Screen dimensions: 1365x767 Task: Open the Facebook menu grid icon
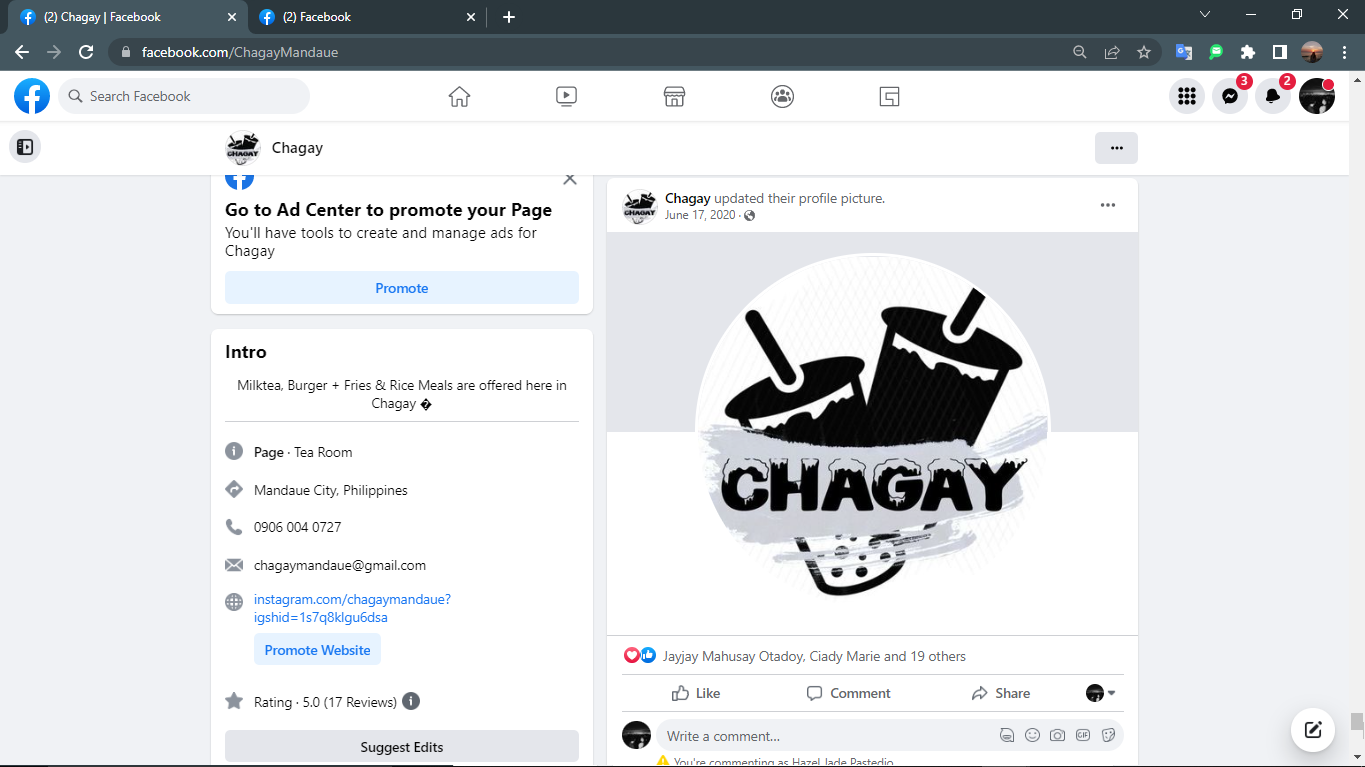pos(1187,96)
